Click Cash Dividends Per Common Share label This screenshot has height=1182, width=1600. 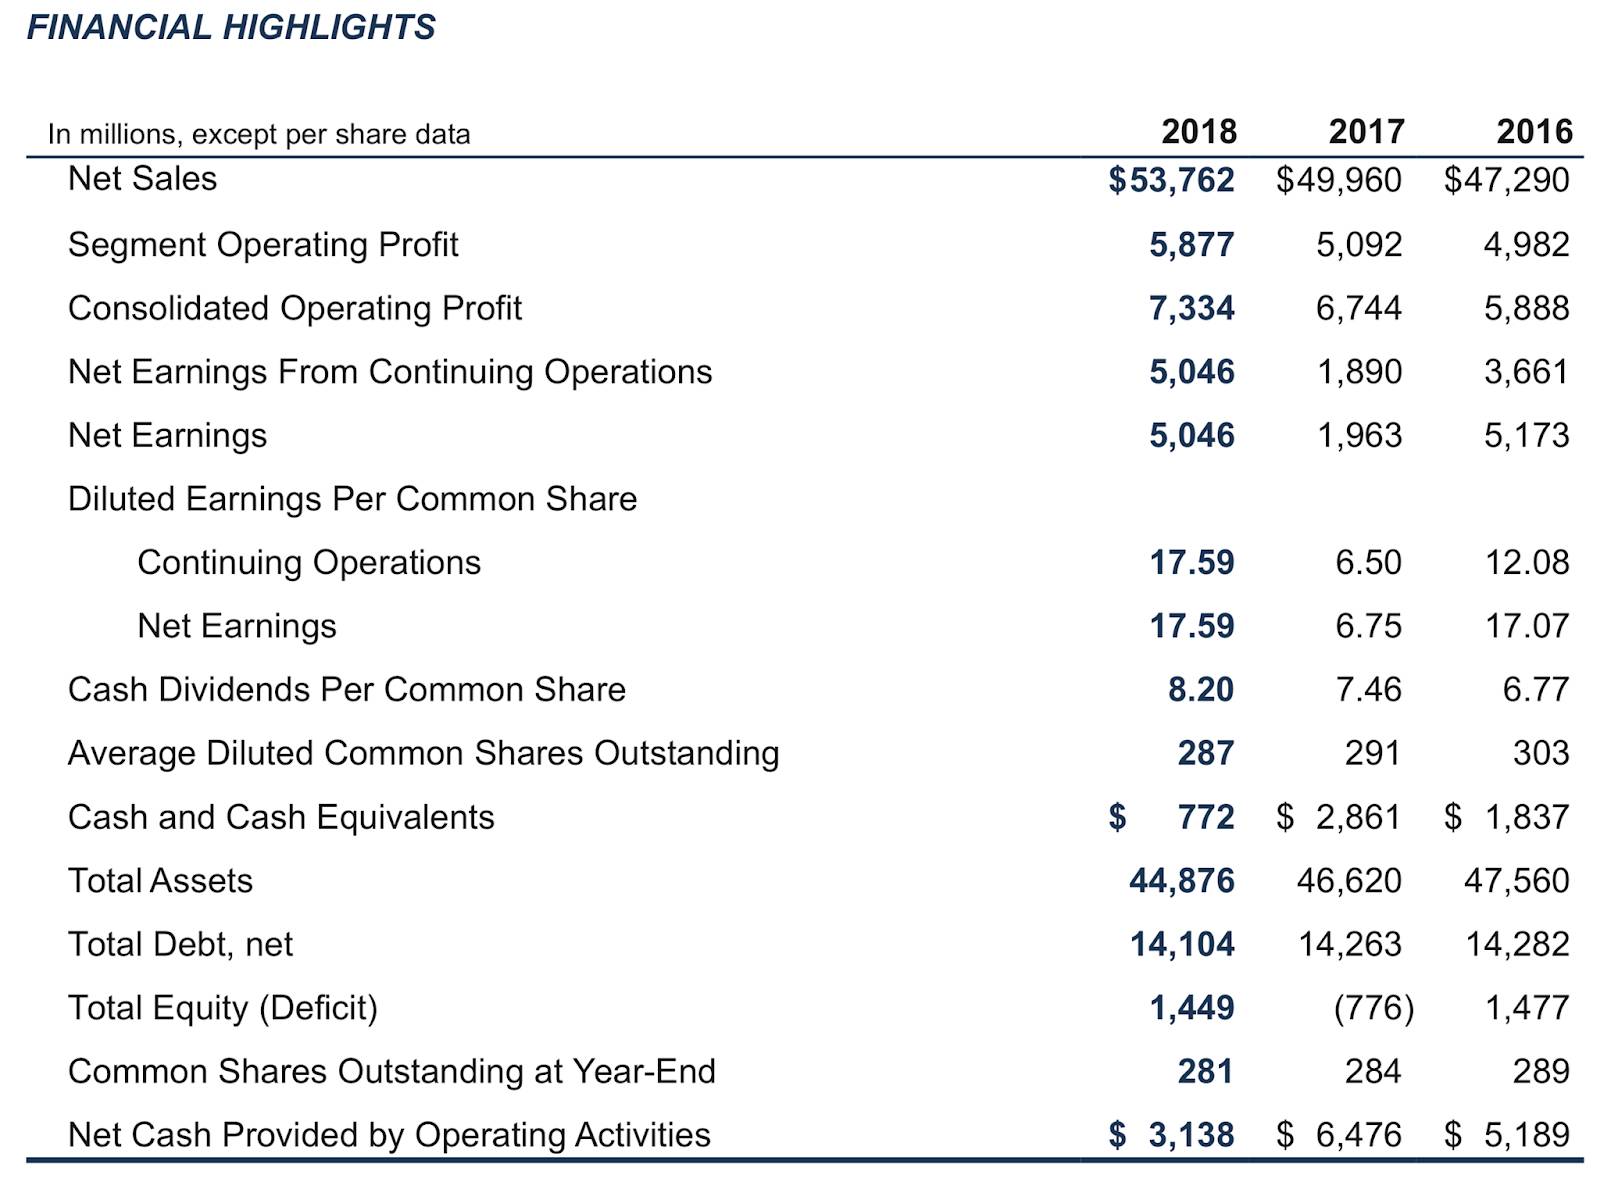click(347, 690)
